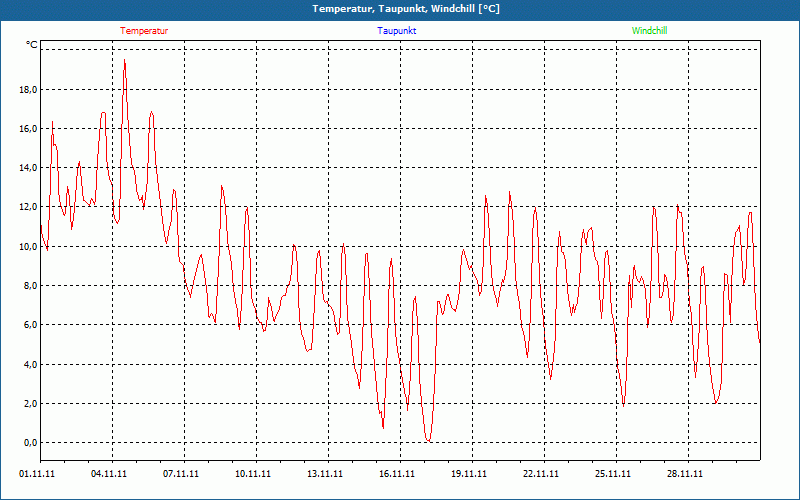800x500 pixels.
Task: Click the 04.11.11 date label
Action: click(109, 474)
